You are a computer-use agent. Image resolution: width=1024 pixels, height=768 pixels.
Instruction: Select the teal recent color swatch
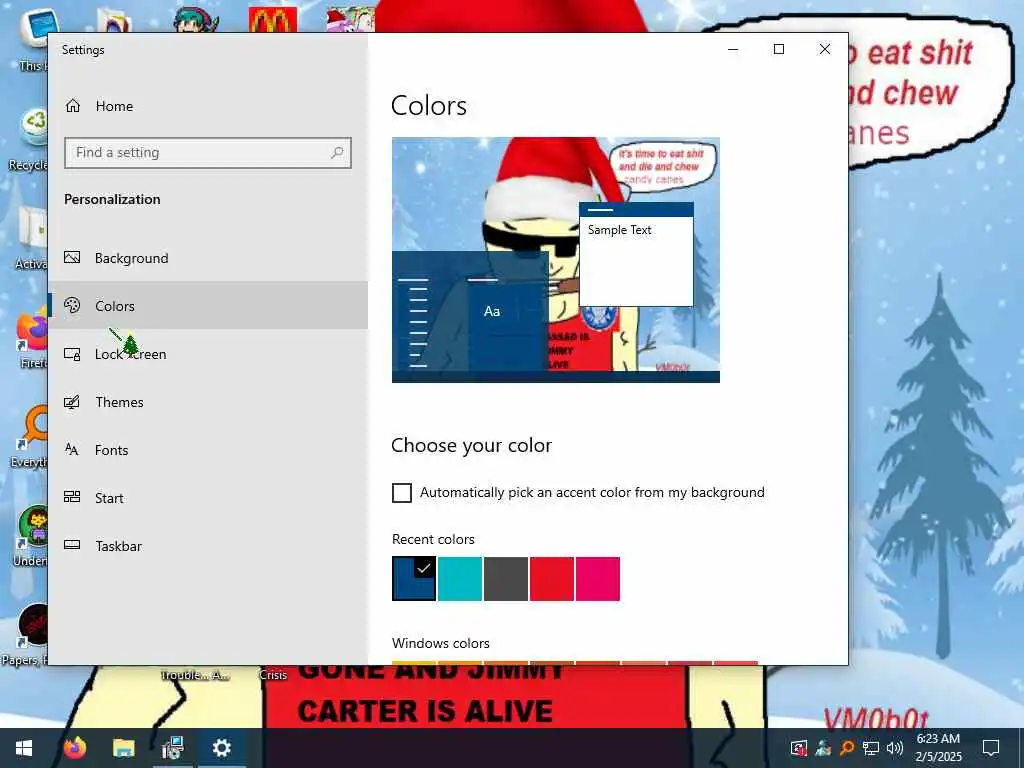coord(460,579)
